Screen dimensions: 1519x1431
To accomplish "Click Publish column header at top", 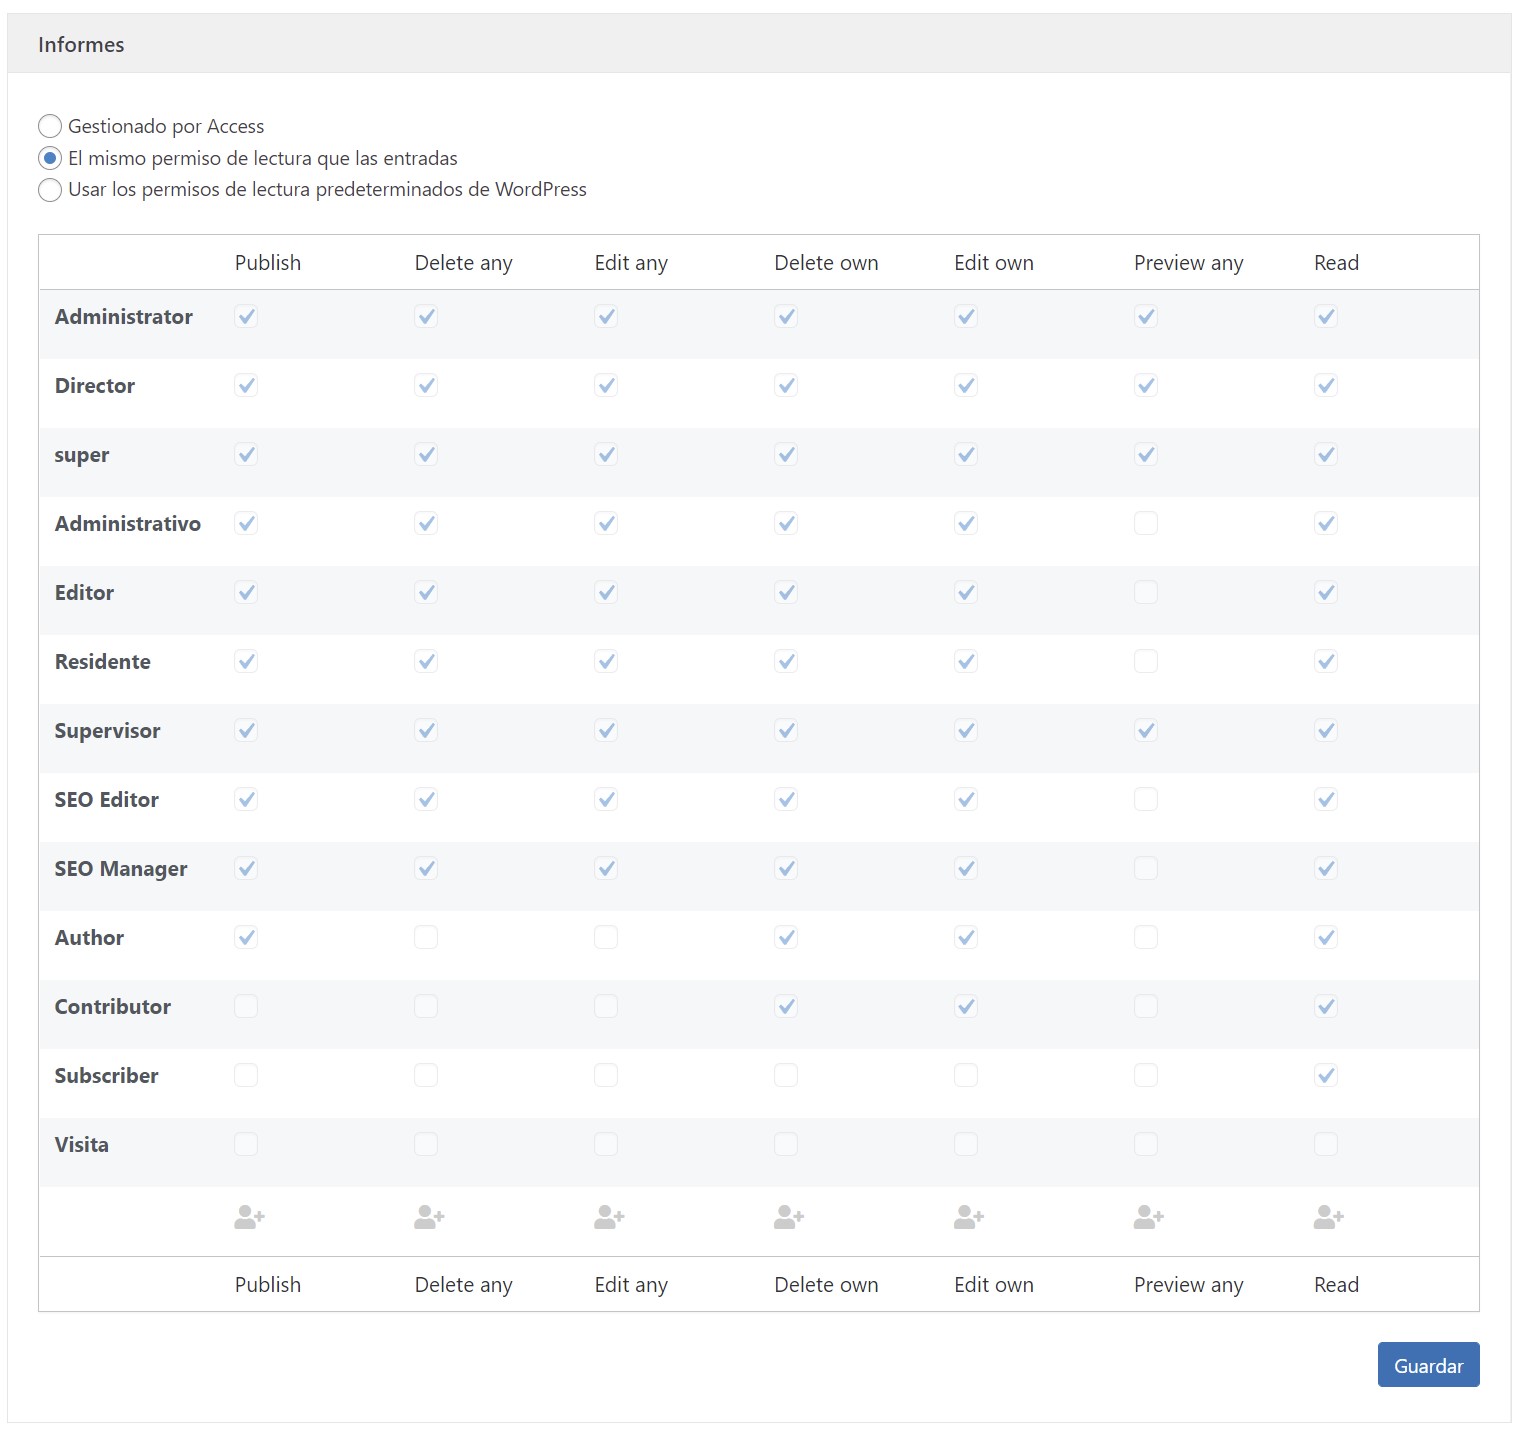I will (268, 262).
